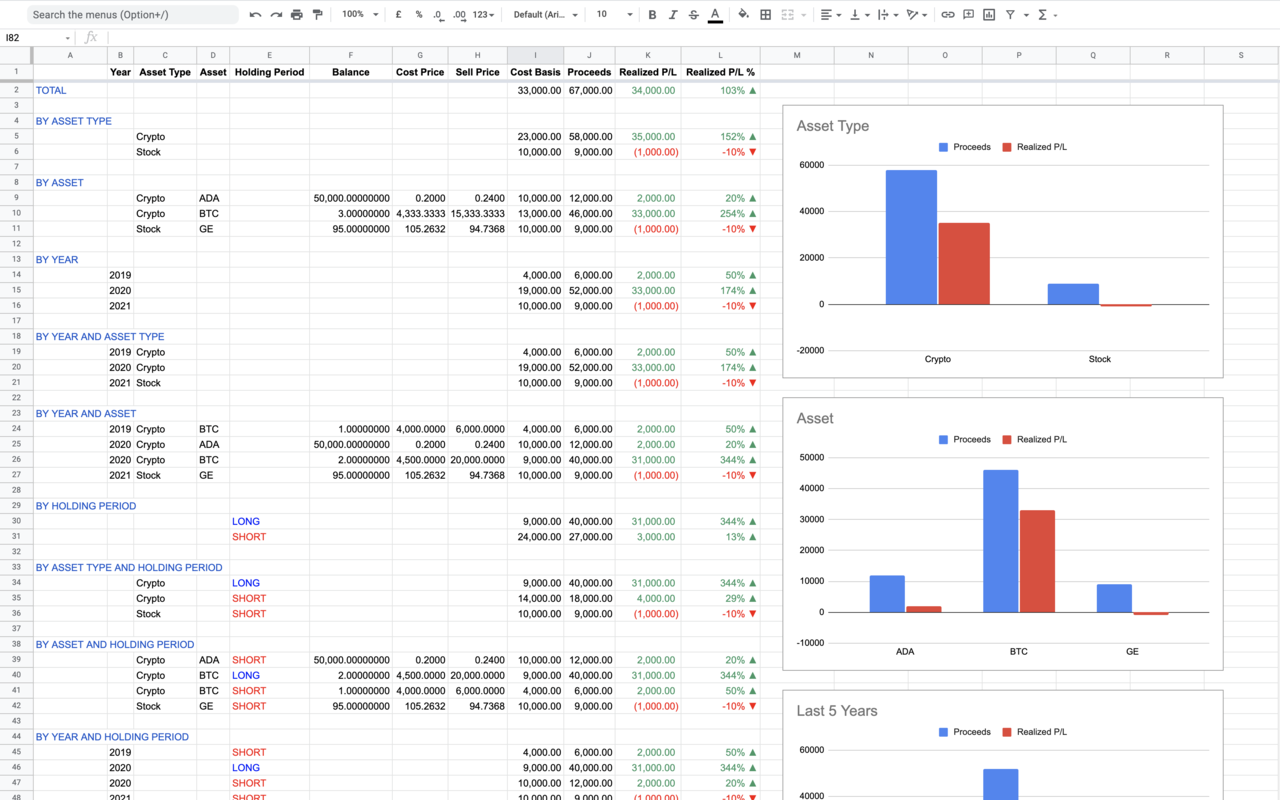
Task: Click the fx formula icon
Action: tap(91, 38)
